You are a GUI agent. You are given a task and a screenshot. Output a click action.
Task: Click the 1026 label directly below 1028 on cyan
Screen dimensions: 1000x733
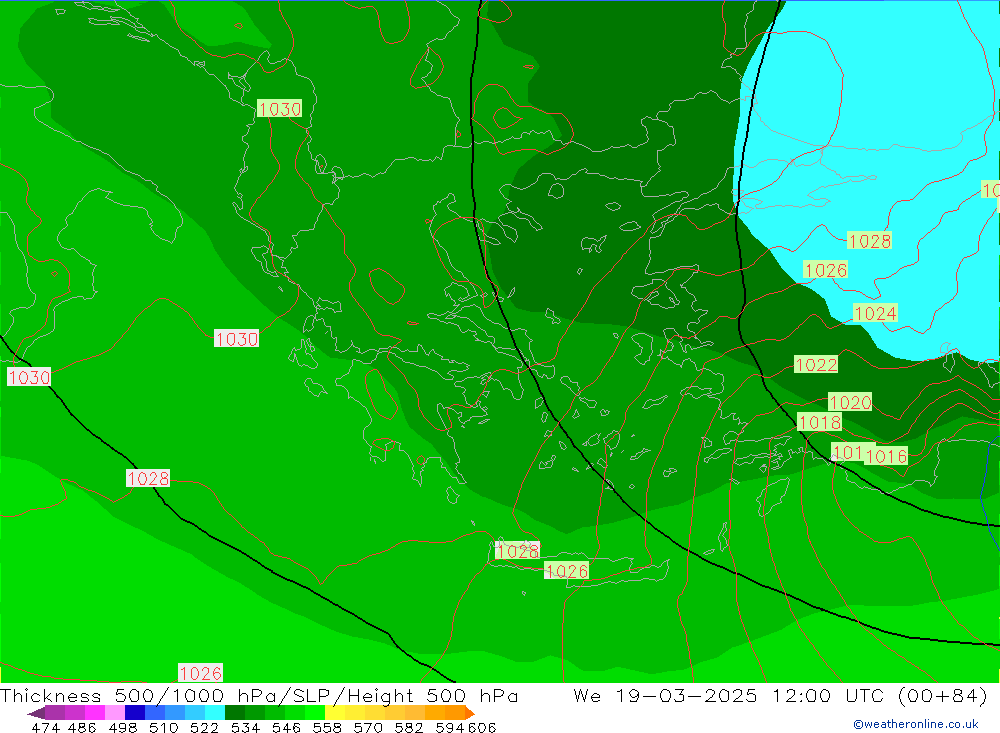click(825, 270)
